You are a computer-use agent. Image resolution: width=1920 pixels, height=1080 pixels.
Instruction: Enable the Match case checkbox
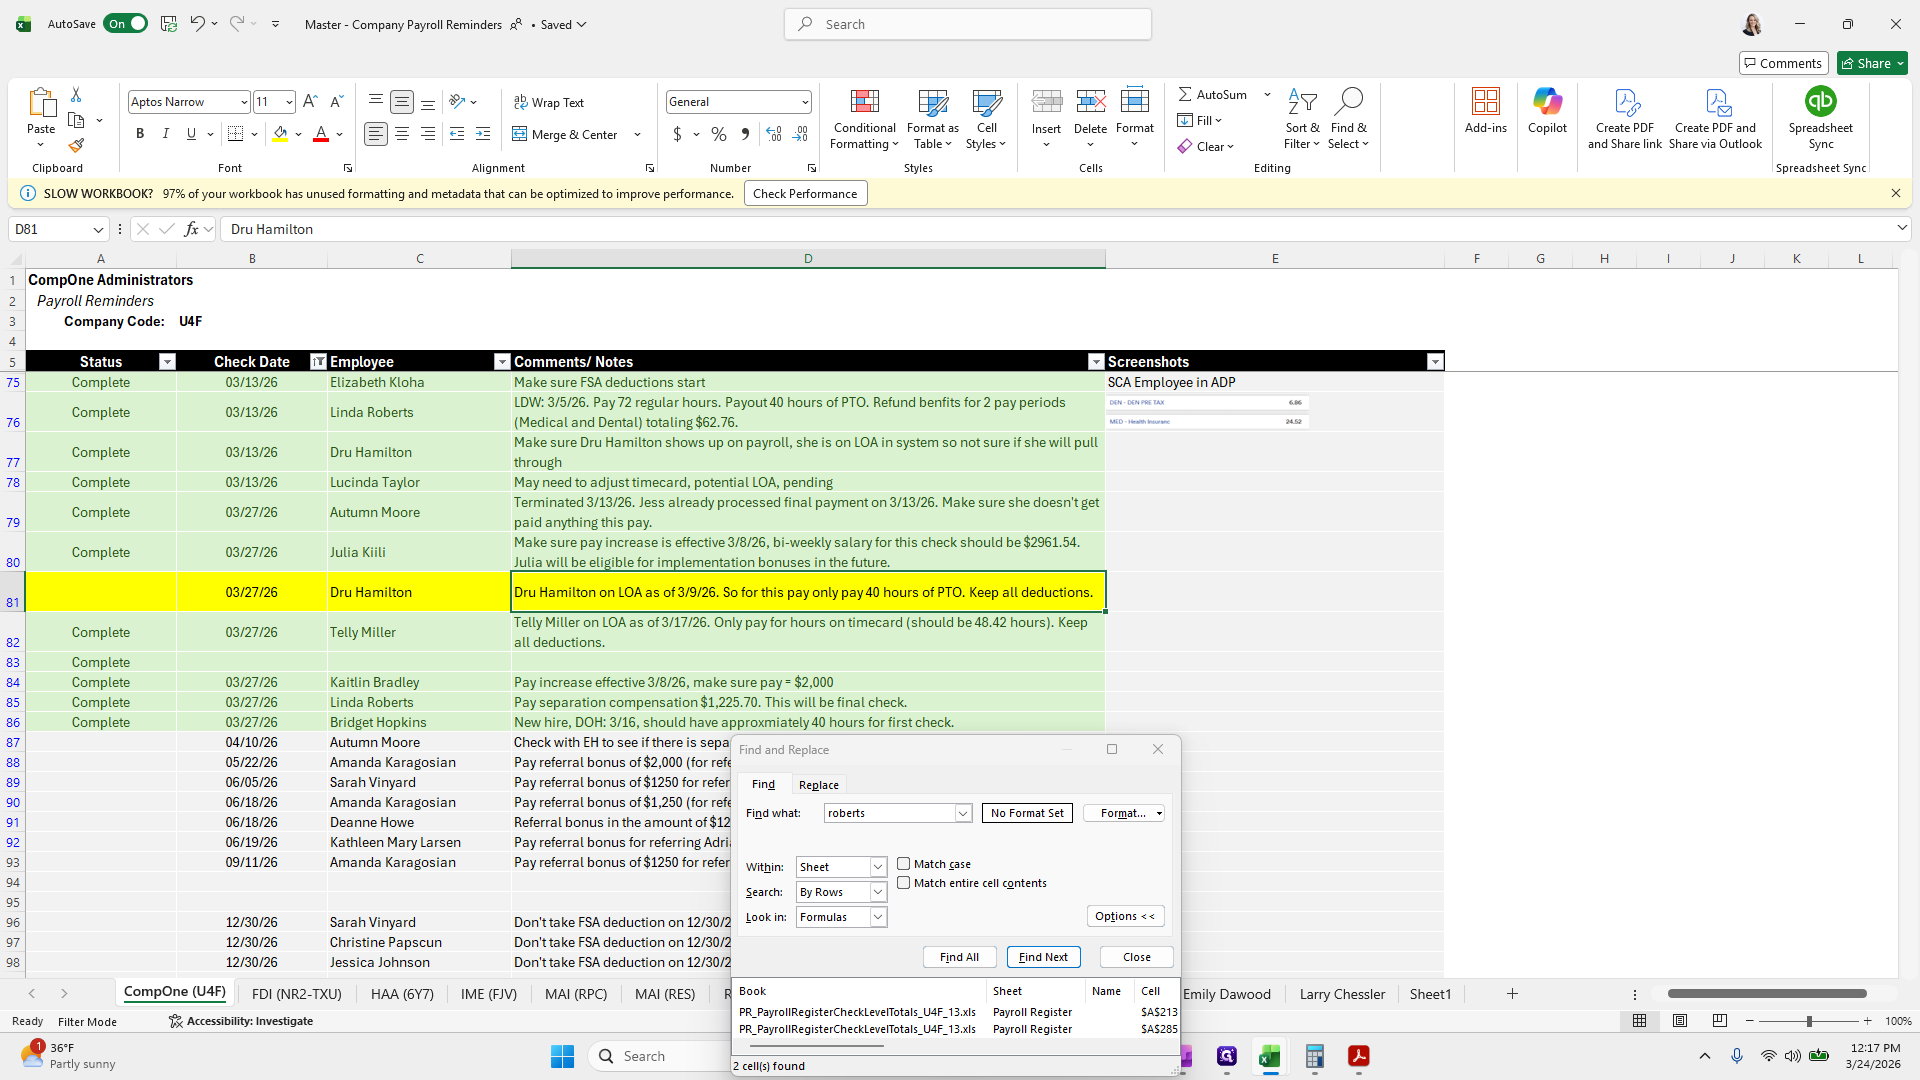click(x=904, y=864)
